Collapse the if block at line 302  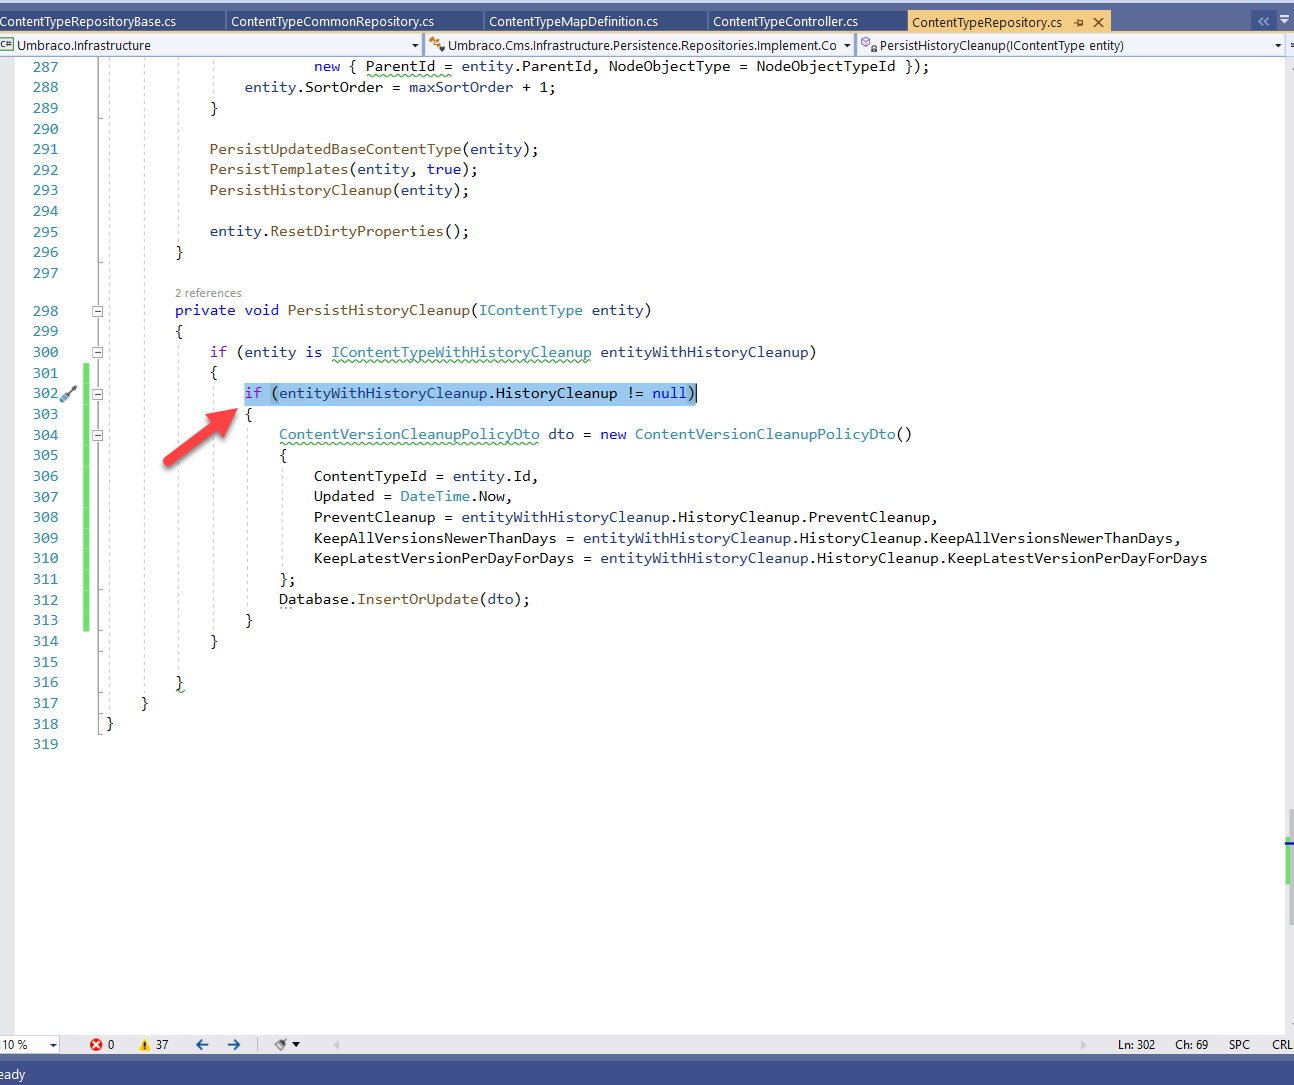point(98,394)
